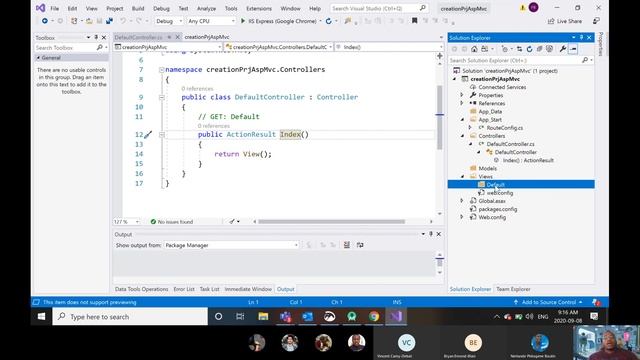Open the Index() member navigation dropdown
The height and width of the screenshot is (360, 640).
pos(389,47)
